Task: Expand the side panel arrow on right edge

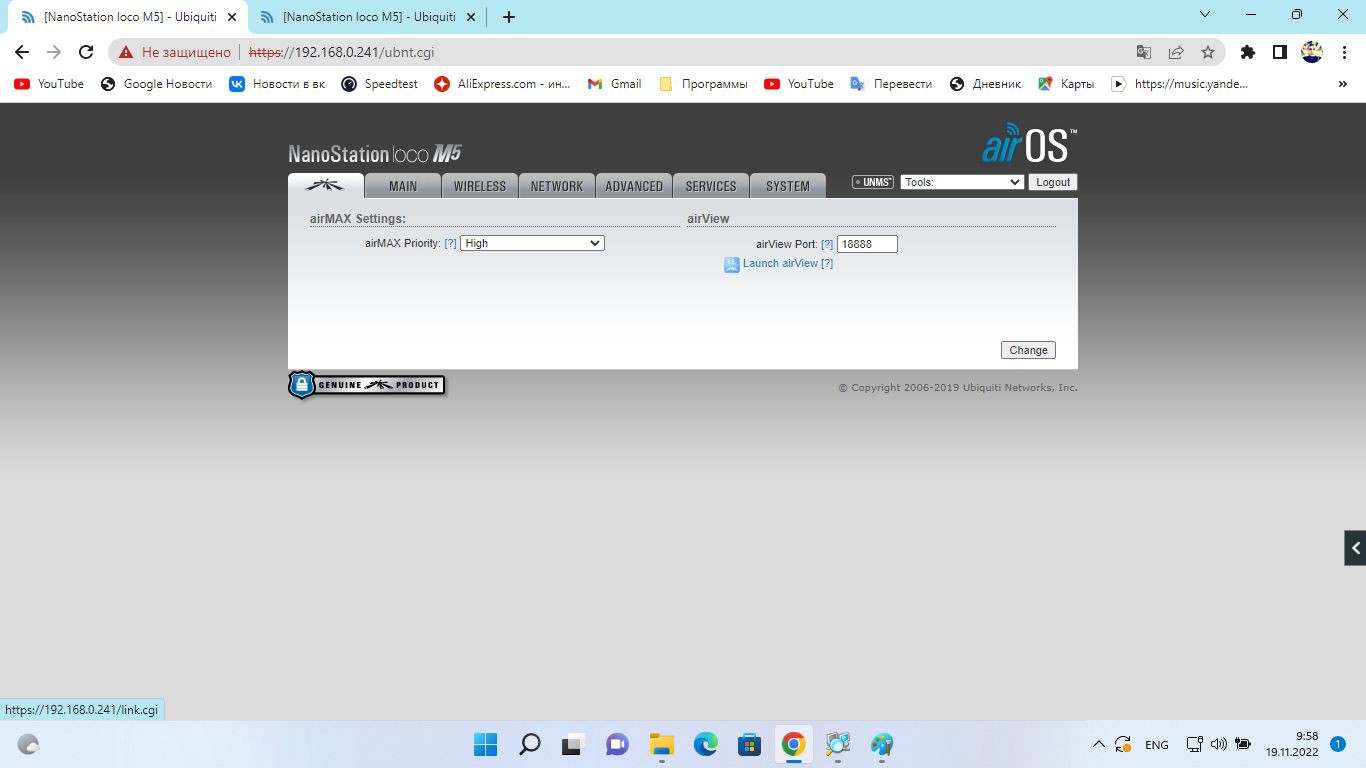Action: 1355,548
